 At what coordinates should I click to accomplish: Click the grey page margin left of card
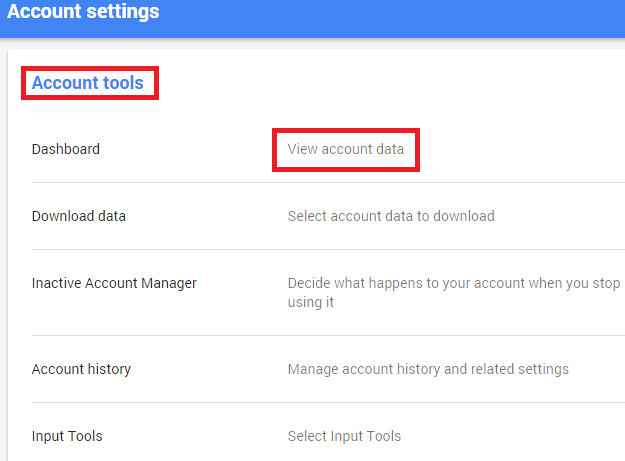point(4,255)
